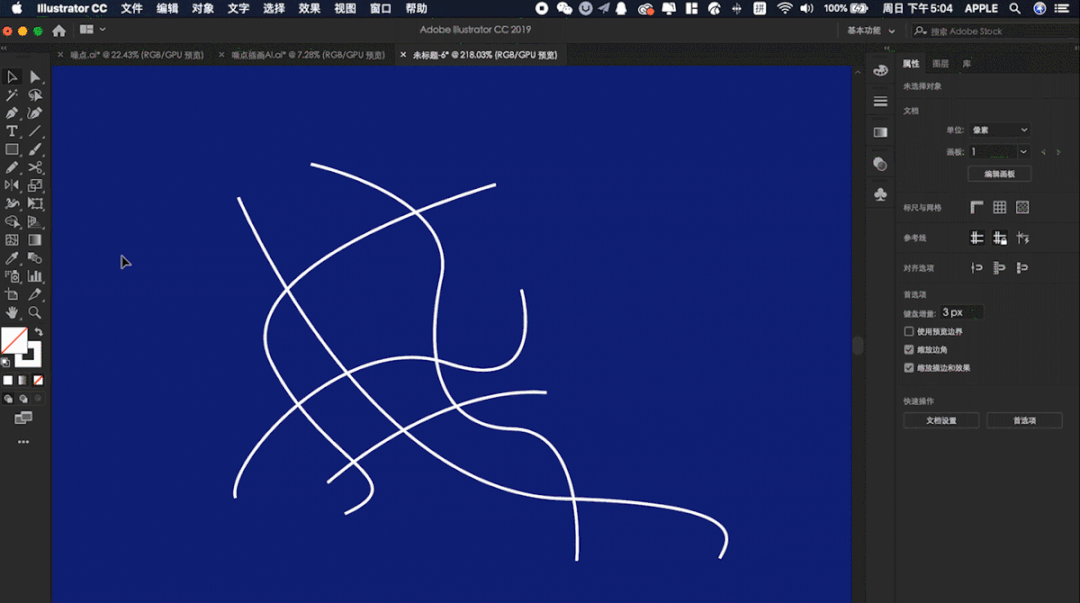
Task: Select the Type tool
Action: tap(12, 131)
